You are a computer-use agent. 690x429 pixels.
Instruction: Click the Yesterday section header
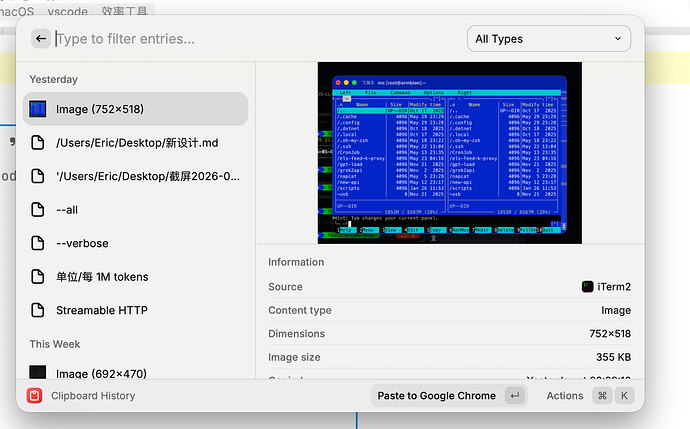point(53,79)
